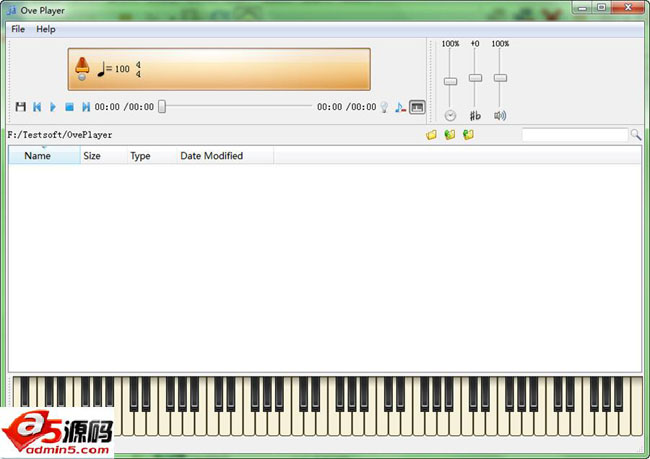Image resolution: width=650 pixels, height=459 pixels.
Task: Sort the list by Name column
Action: tap(44, 156)
